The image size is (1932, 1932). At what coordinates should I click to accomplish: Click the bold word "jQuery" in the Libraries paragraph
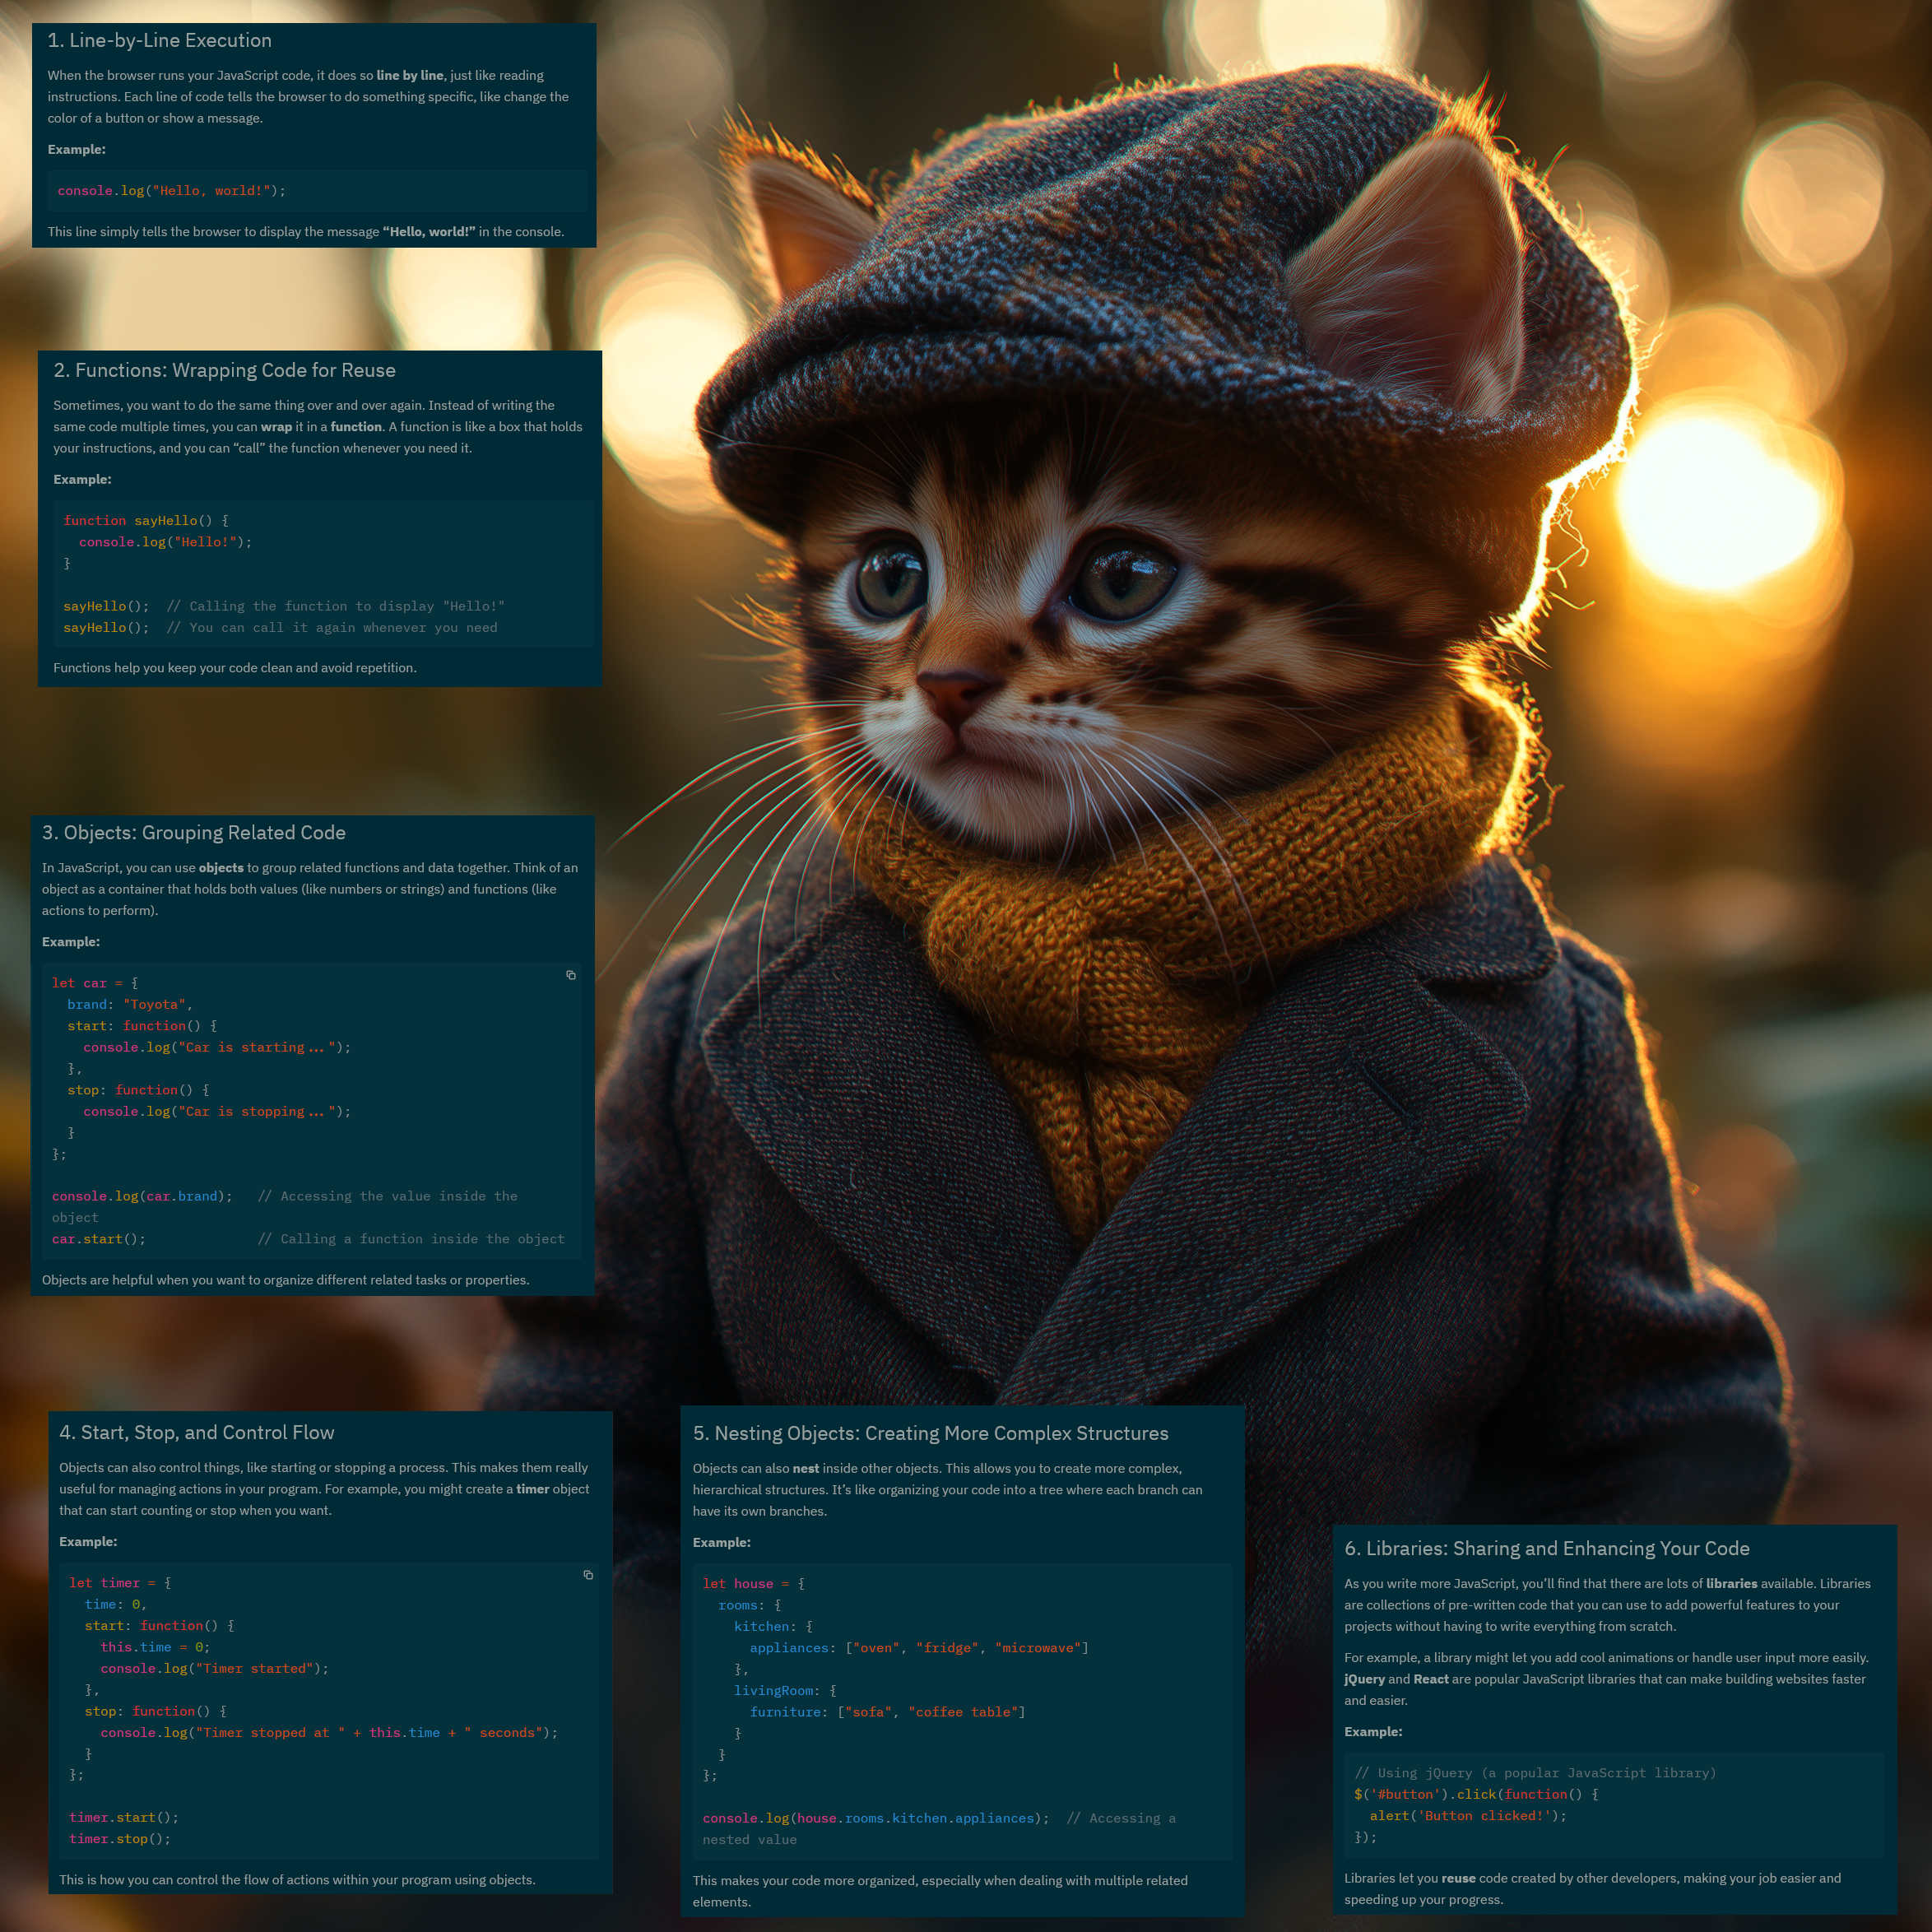[x=1364, y=1679]
